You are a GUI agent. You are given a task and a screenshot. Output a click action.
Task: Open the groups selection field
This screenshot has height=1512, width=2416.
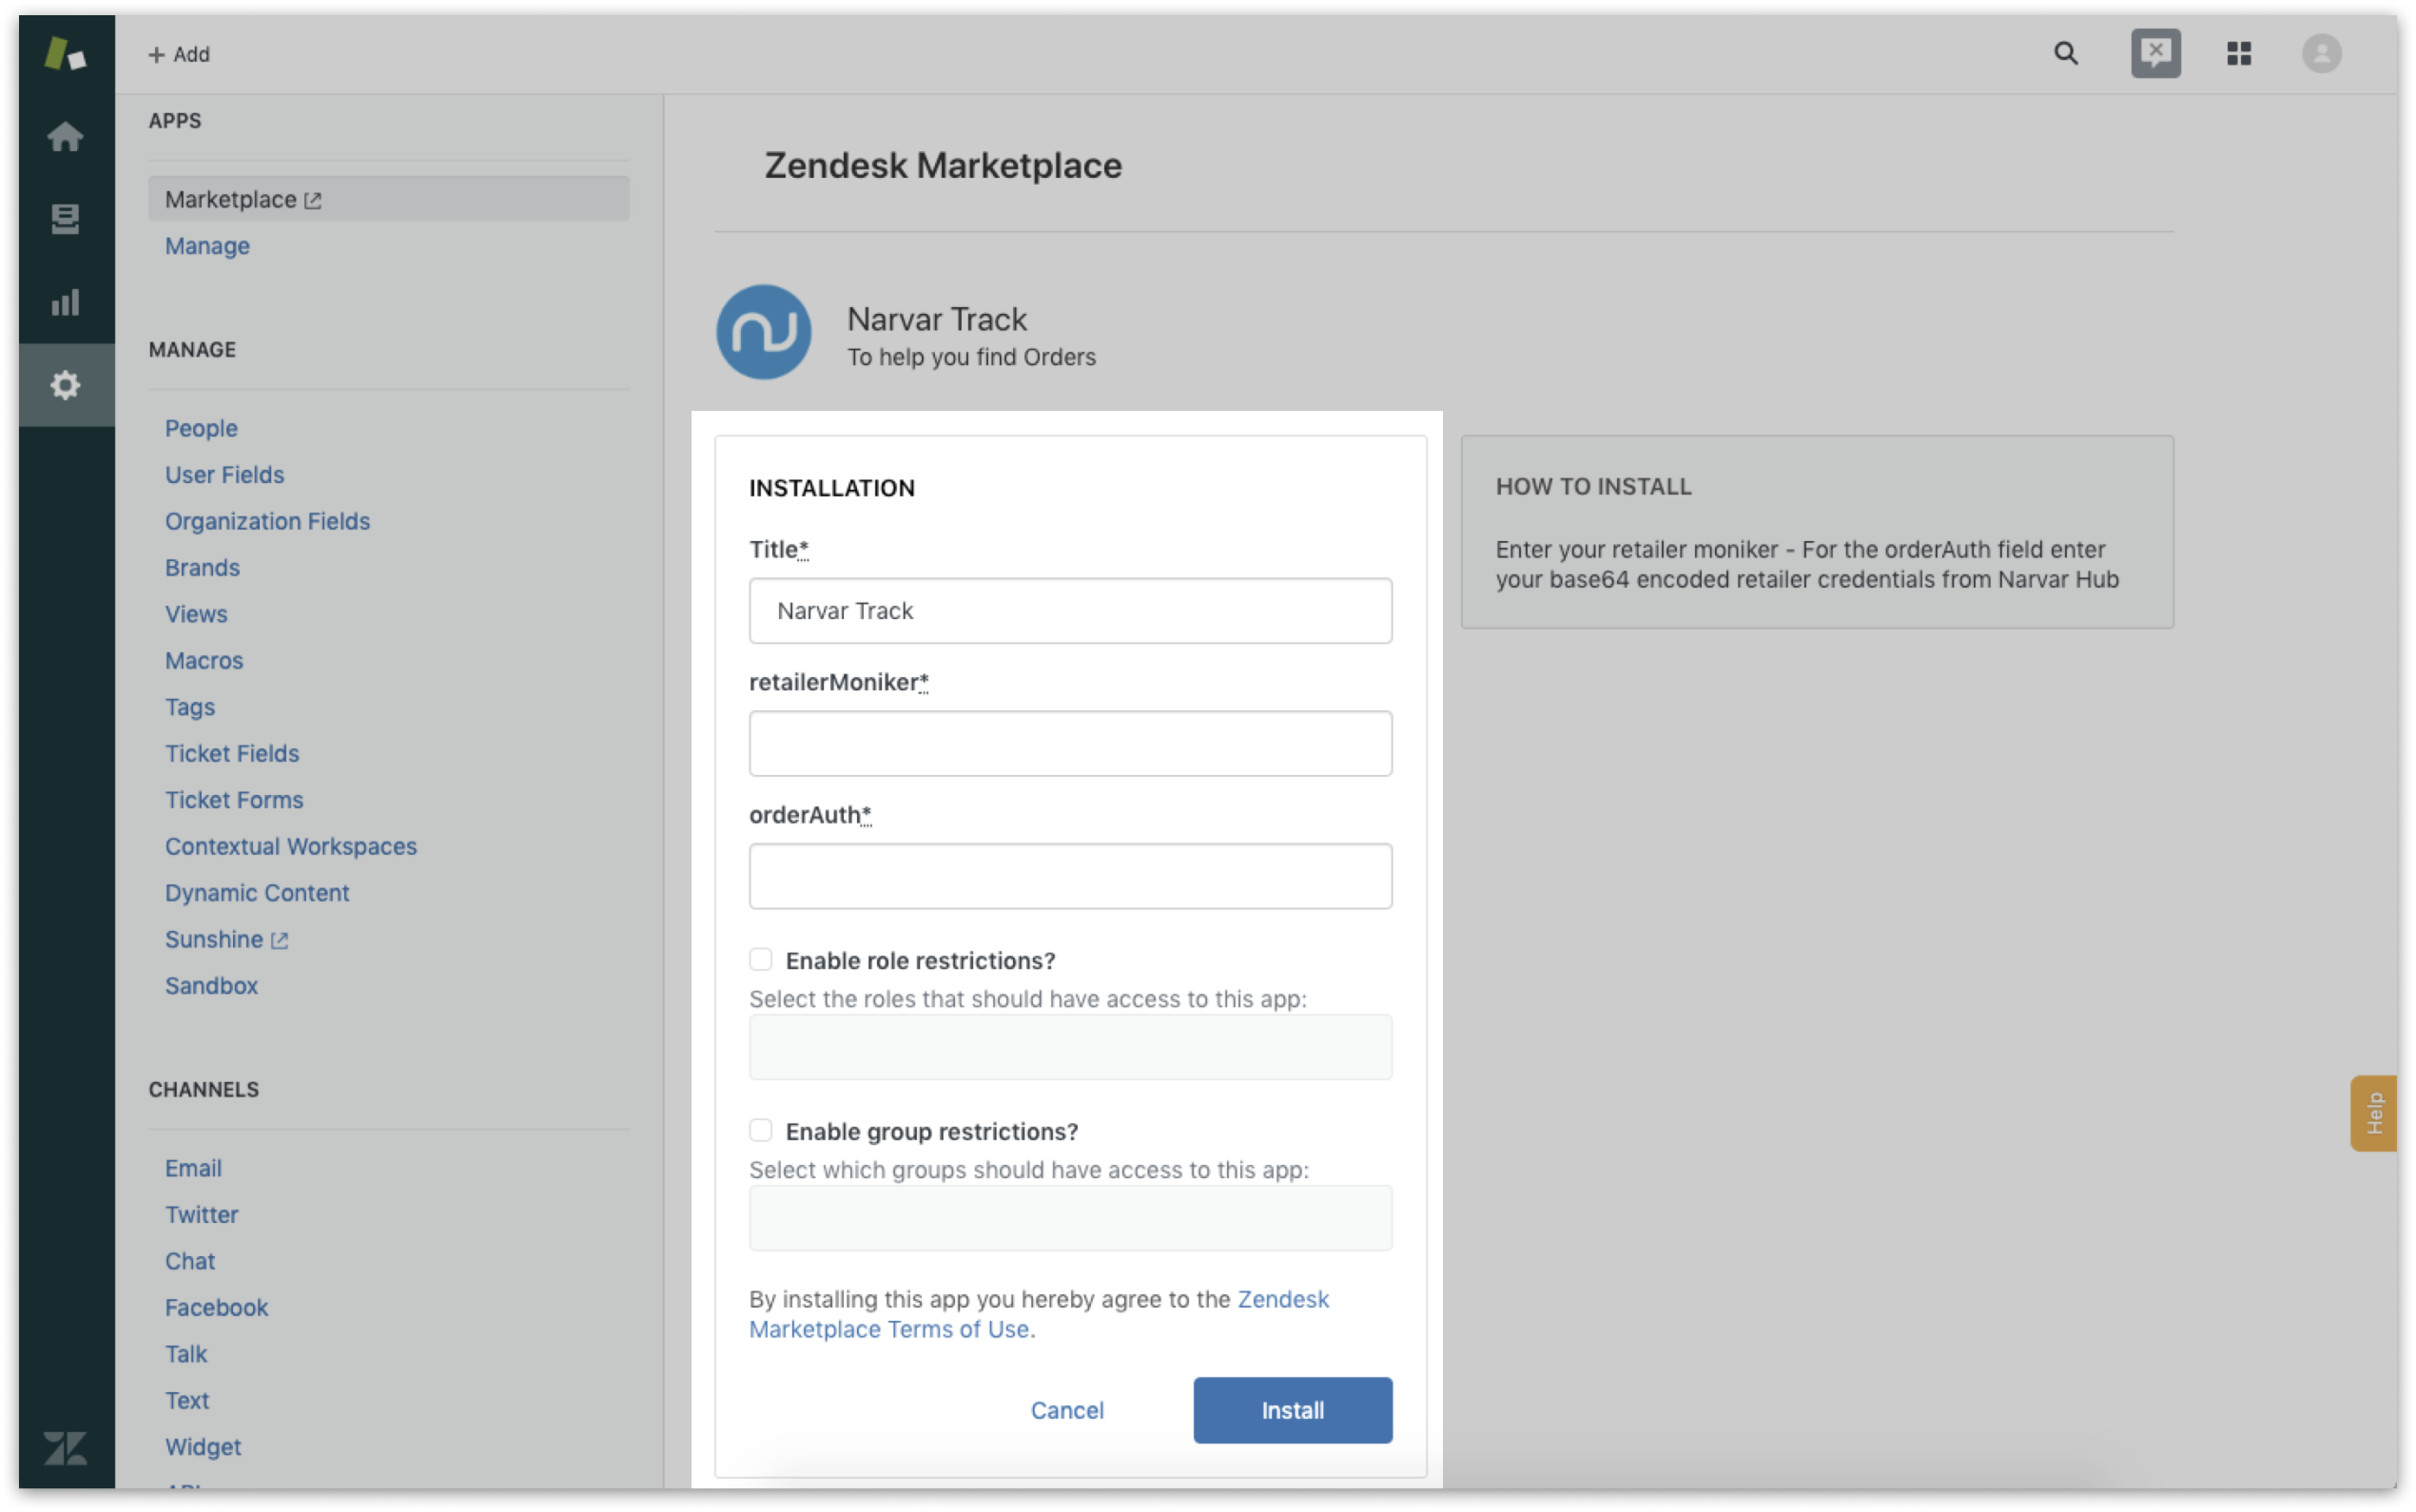pos(1069,1217)
